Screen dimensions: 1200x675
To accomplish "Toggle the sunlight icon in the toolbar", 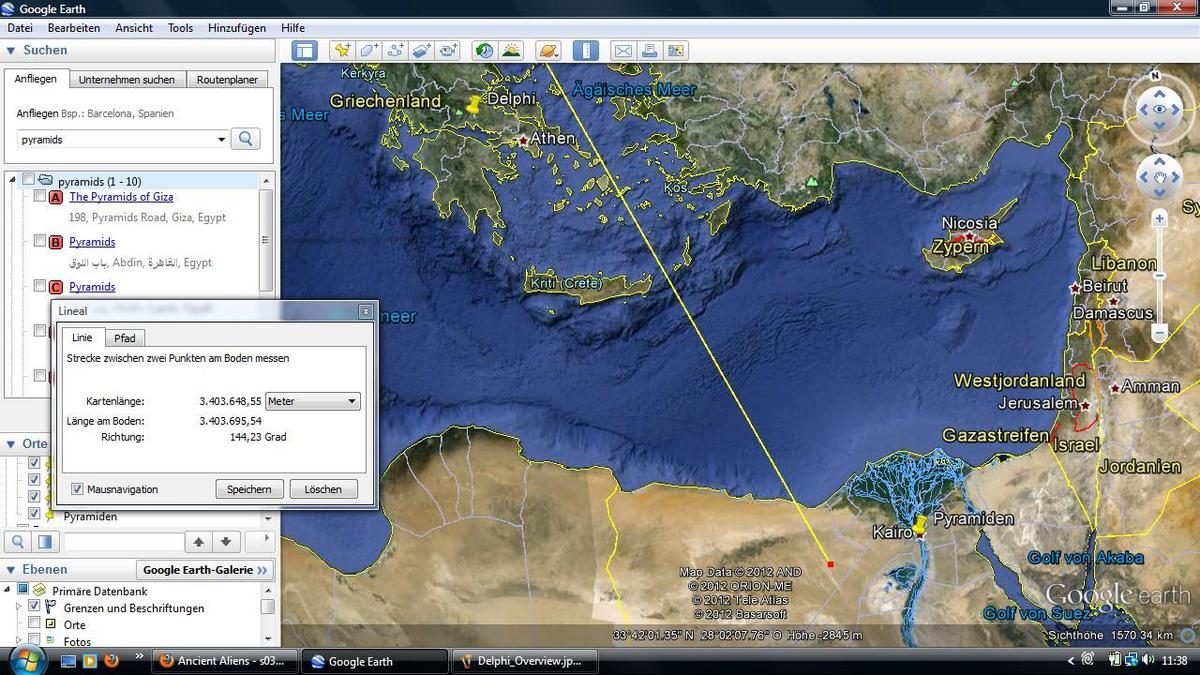I will pyautogui.click(x=511, y=51).
